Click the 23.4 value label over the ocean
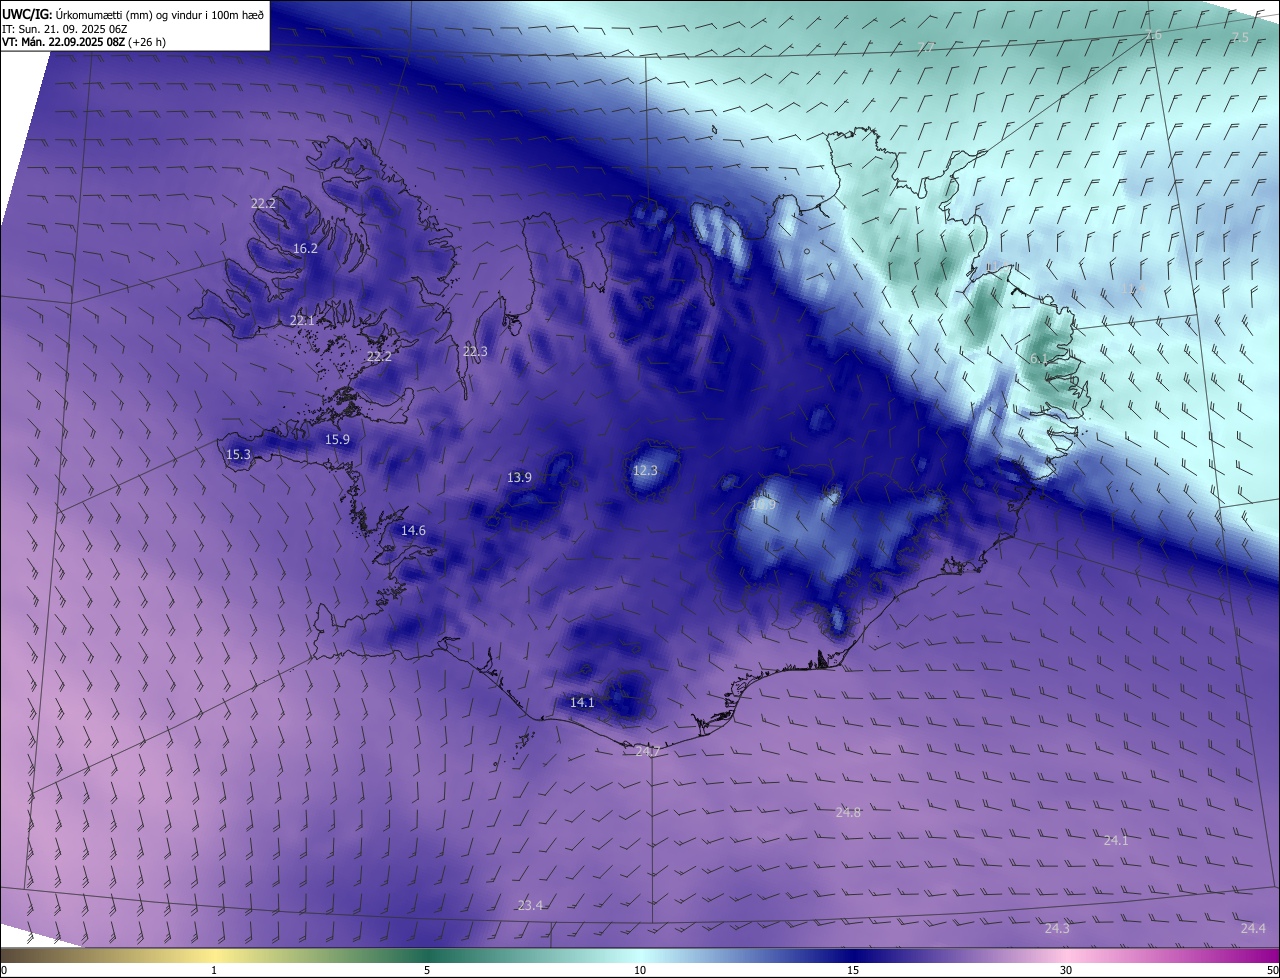The height and width of the screenshot is (978, 1280). [x=530, y=905]
